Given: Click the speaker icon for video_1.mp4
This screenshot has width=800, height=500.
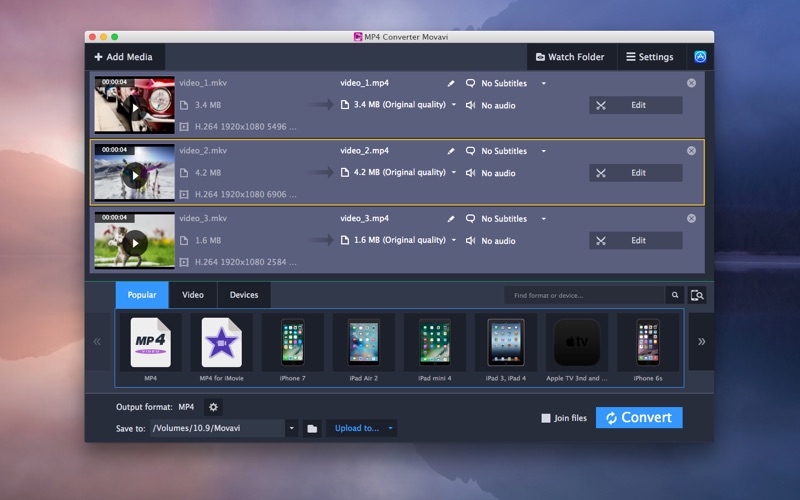Looking at the screenshot, I should click(470, 105).
